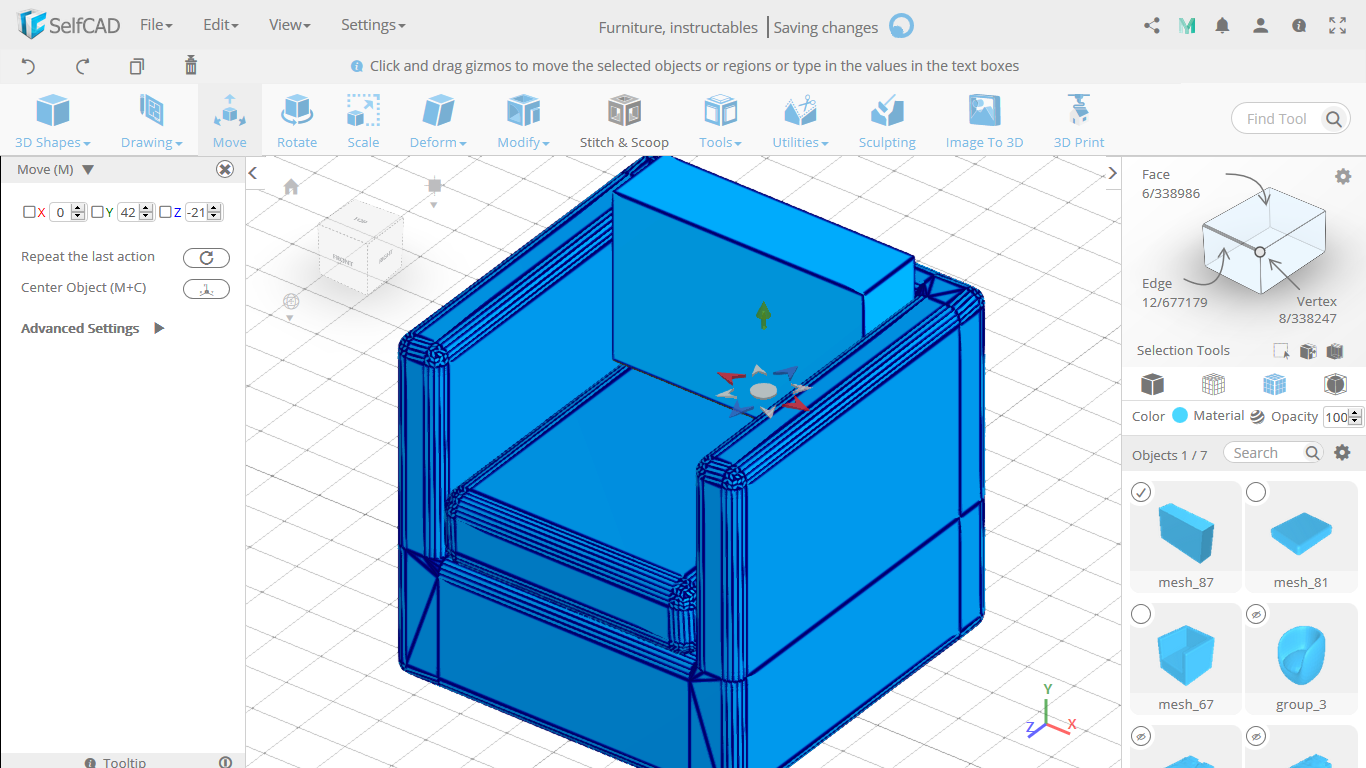
Task: Open the Deform tools dropdown
Action: 438,121
